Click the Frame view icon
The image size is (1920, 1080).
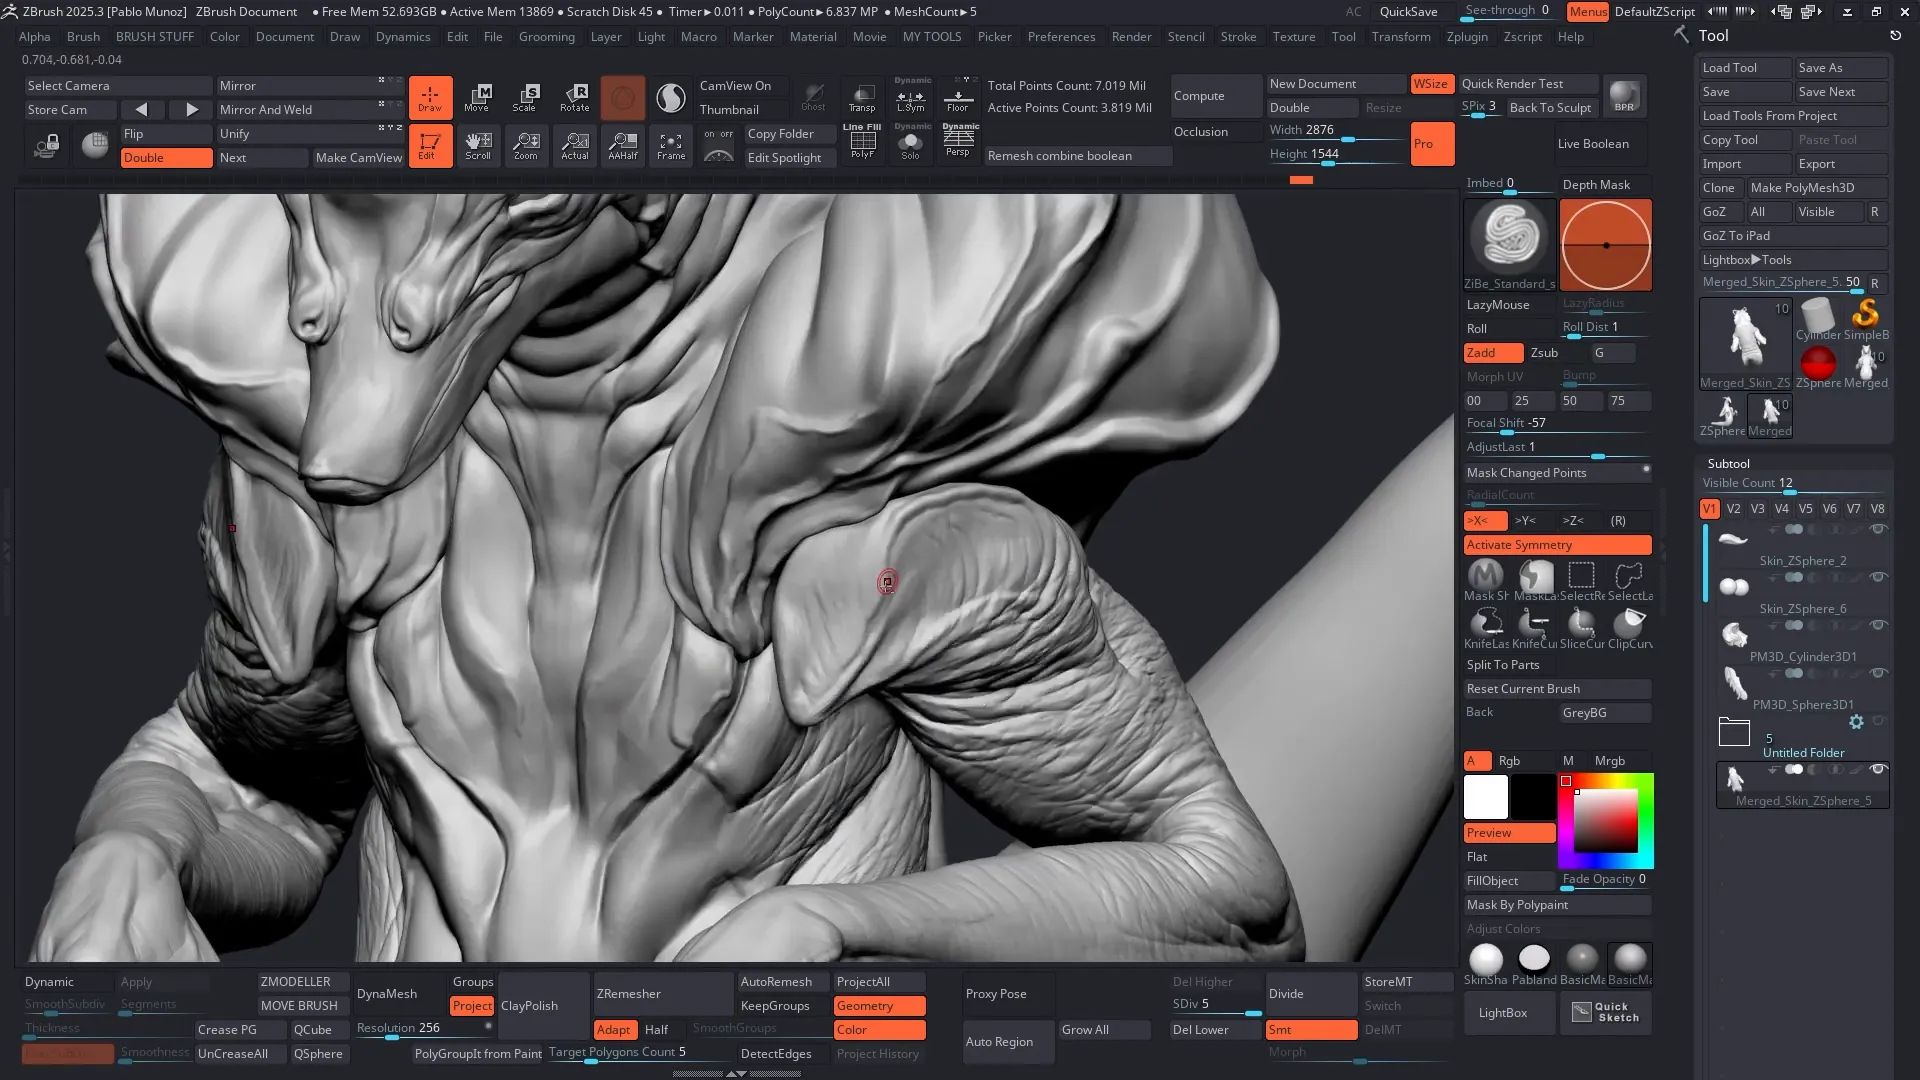click(x=671, y=145)
